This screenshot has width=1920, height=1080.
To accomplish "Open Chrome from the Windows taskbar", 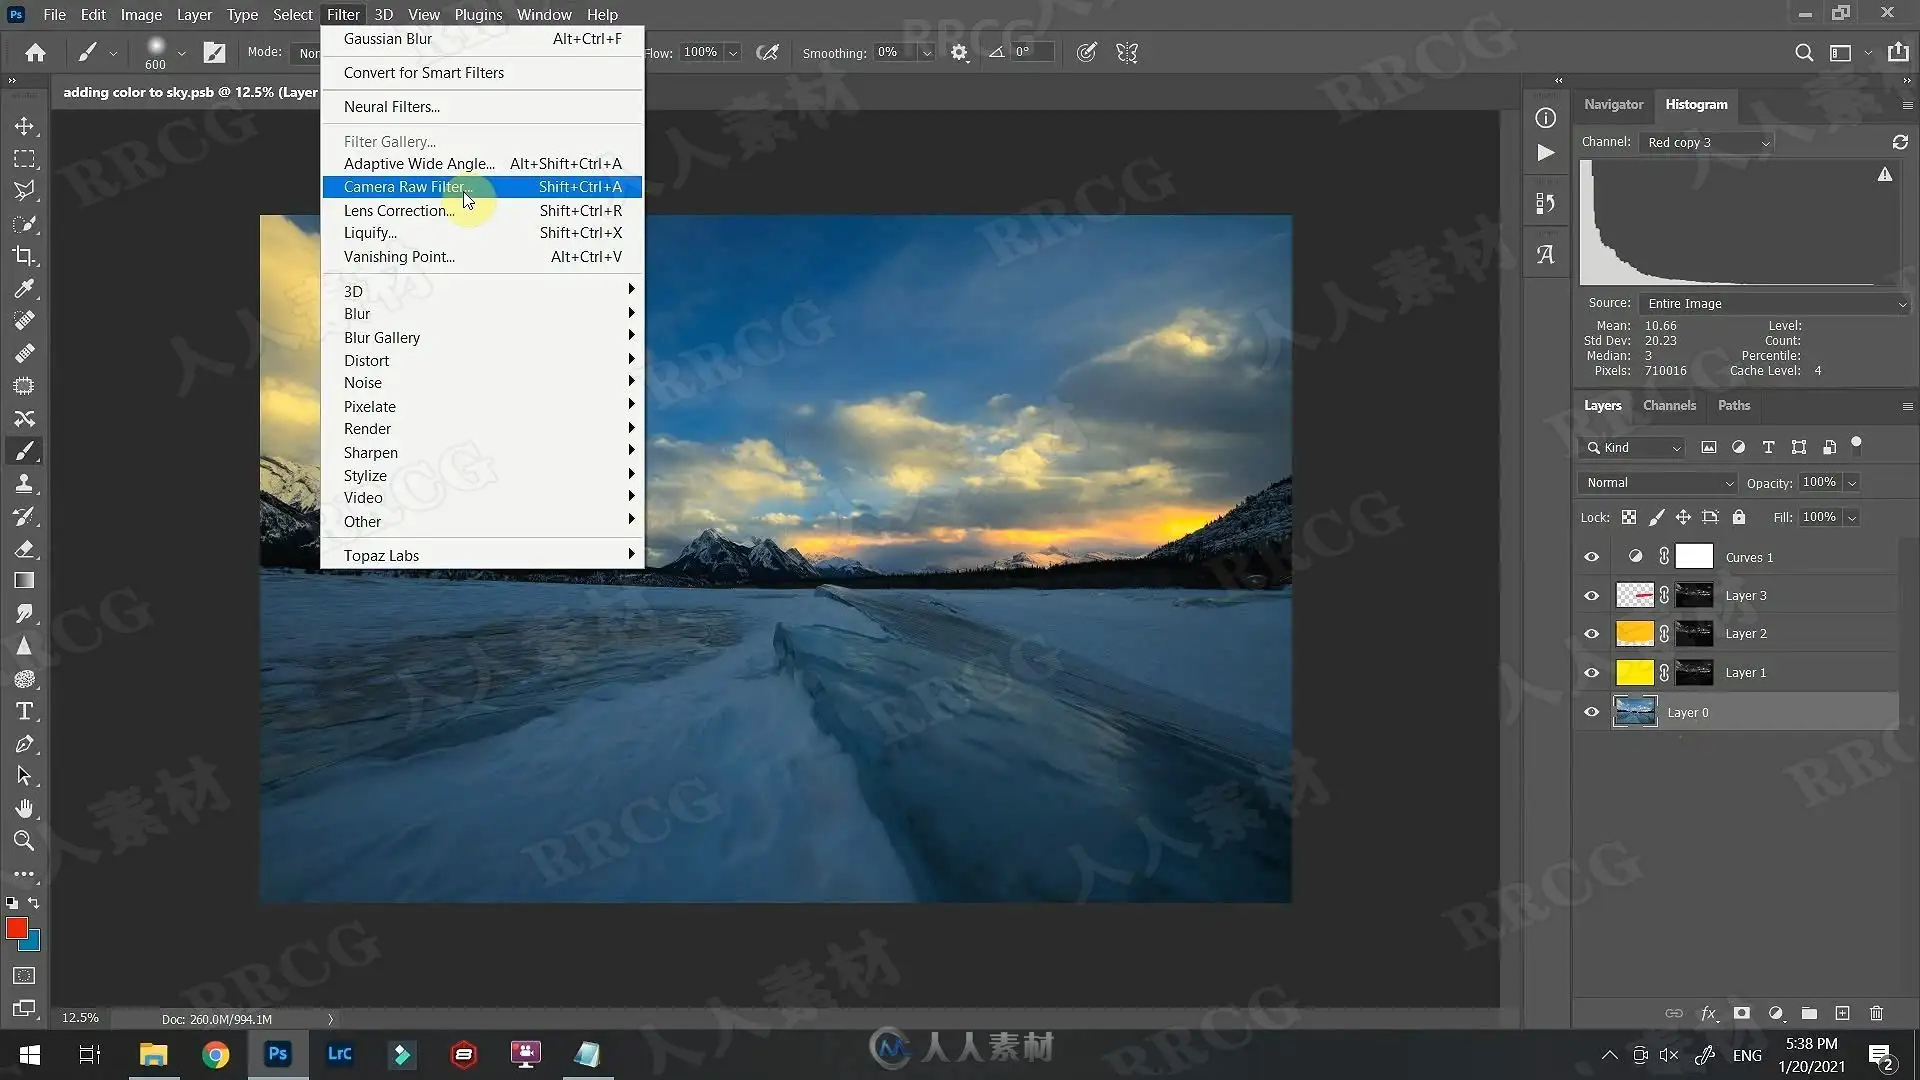I will coord(215,1055).
